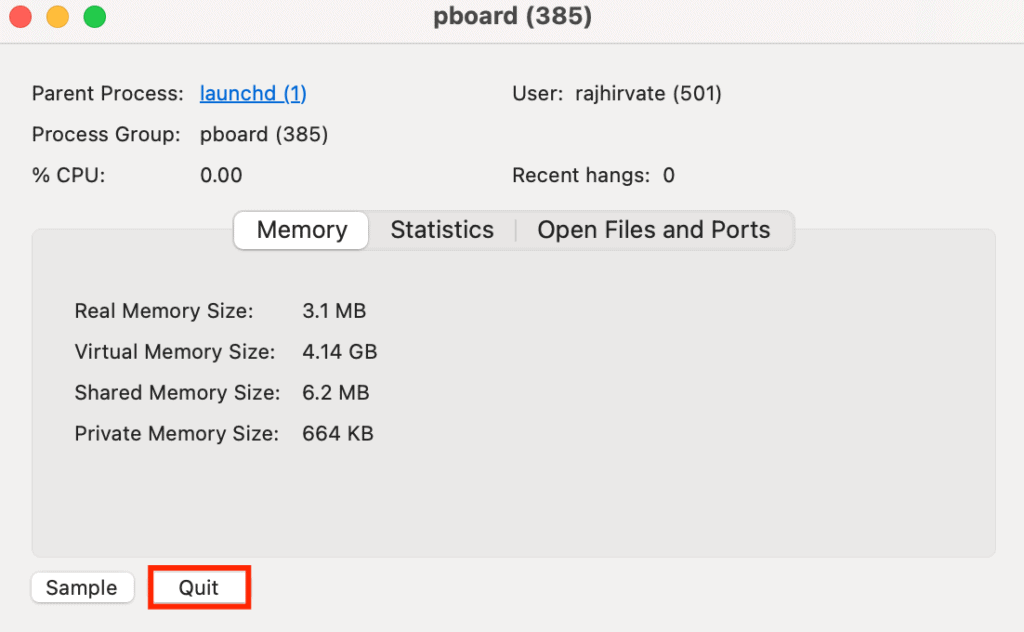Click the Parent Process label
Image resolution: width=1024 pixels, height=632 pixels.
coord(108,94)
